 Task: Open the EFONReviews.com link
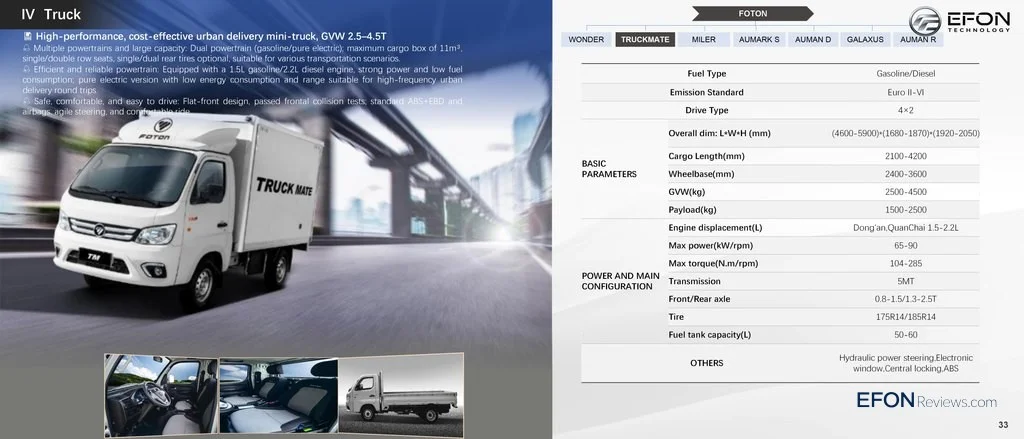tap(927, 400)
